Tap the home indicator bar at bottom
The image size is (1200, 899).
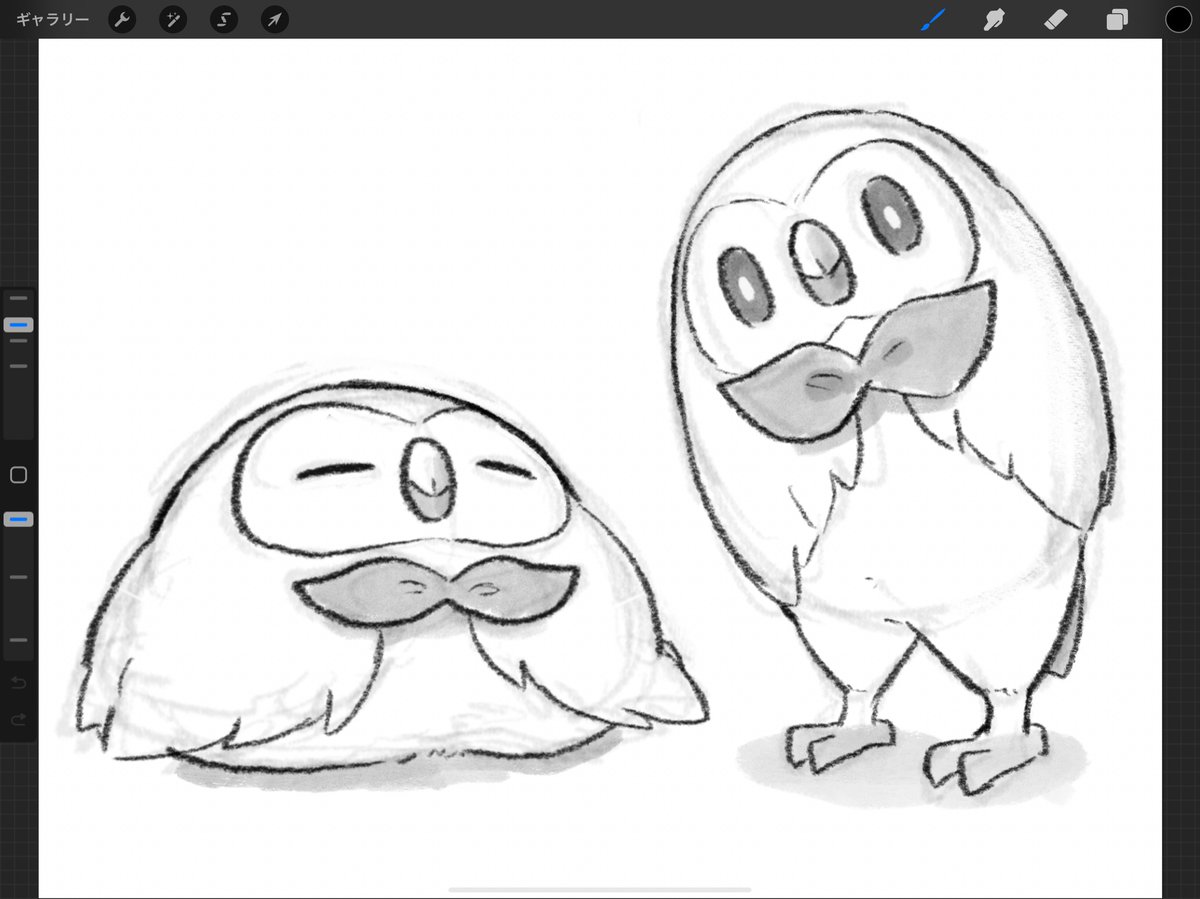click(x=600, y=889)
